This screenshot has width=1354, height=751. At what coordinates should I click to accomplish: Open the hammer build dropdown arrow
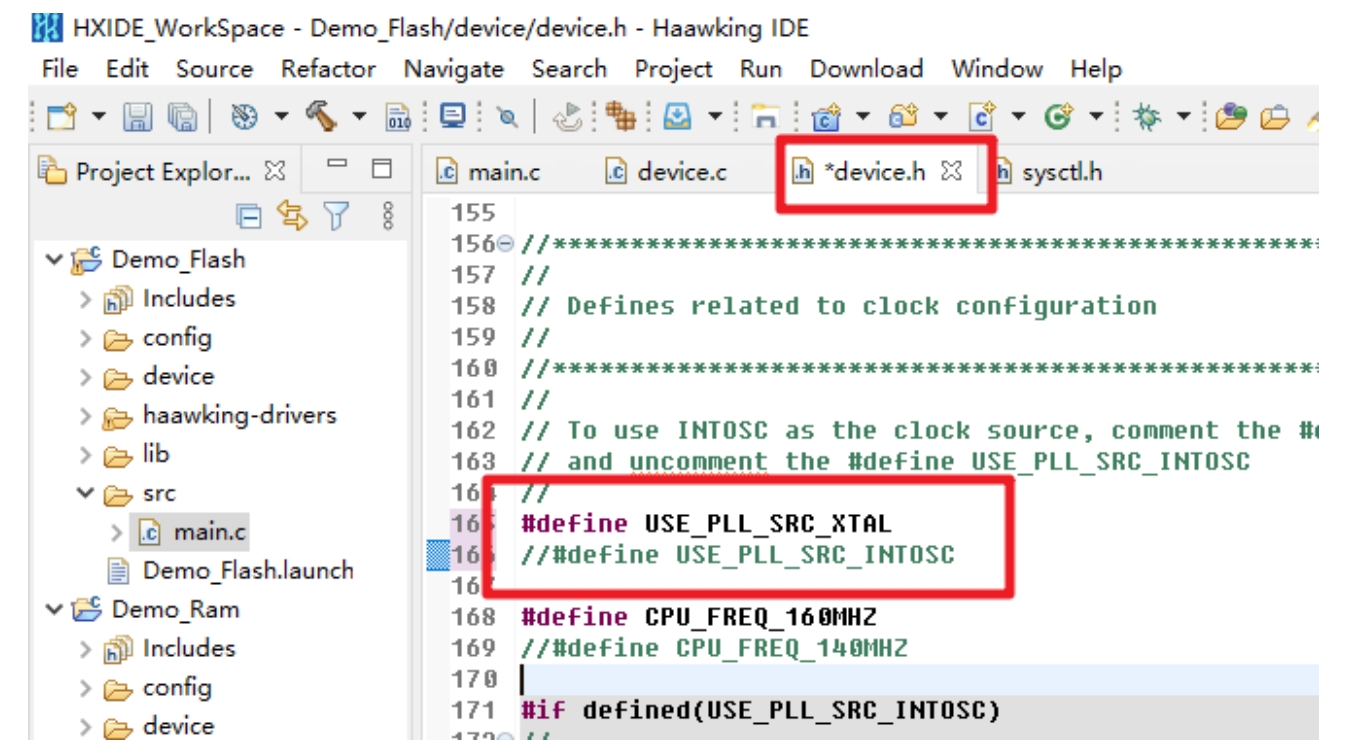pos(359,118)
